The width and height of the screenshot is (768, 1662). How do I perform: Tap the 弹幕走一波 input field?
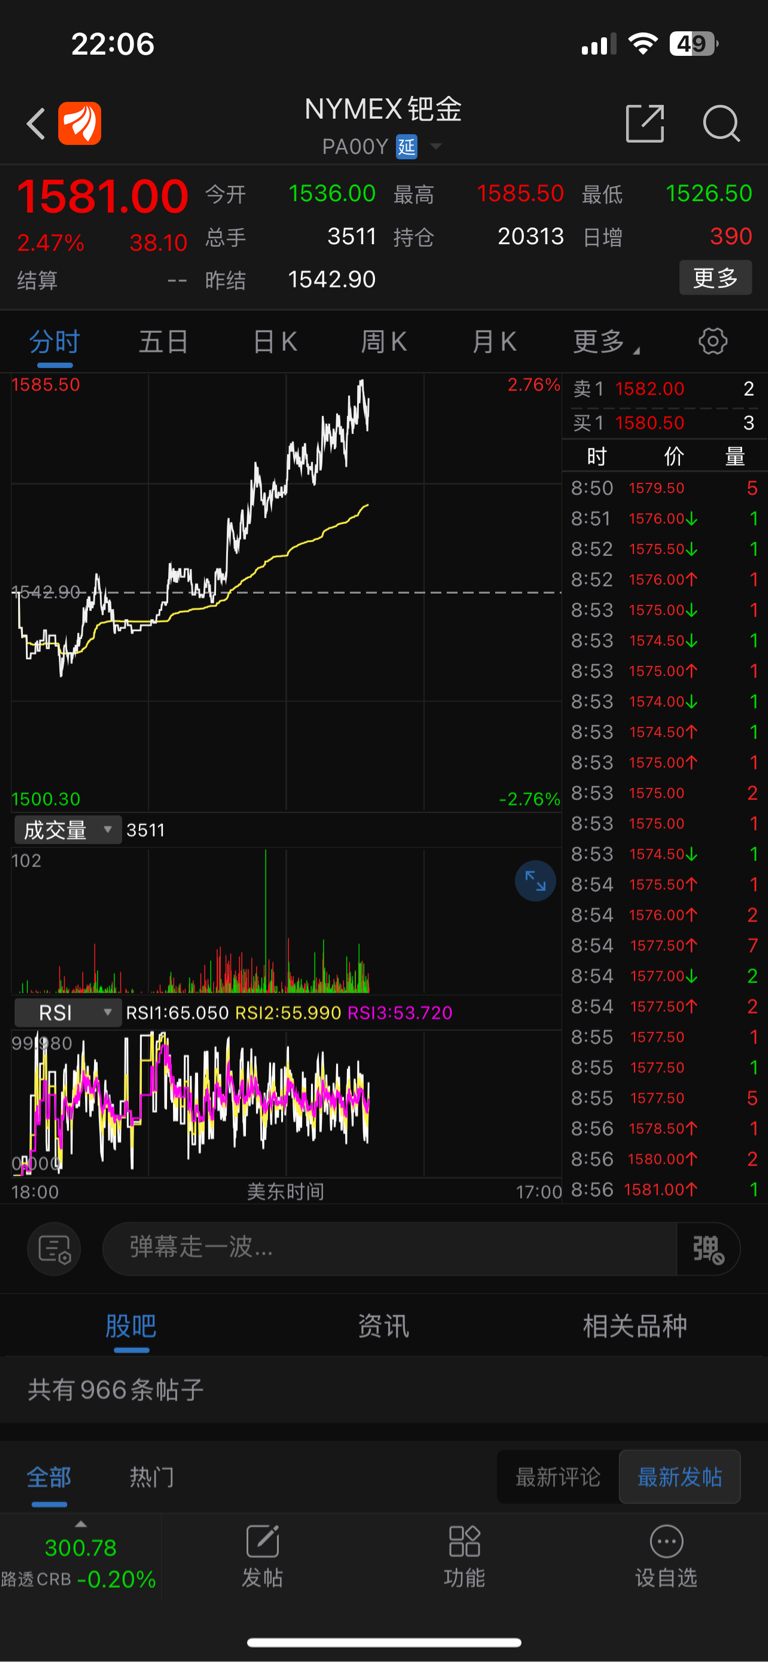click(390, 1248)
